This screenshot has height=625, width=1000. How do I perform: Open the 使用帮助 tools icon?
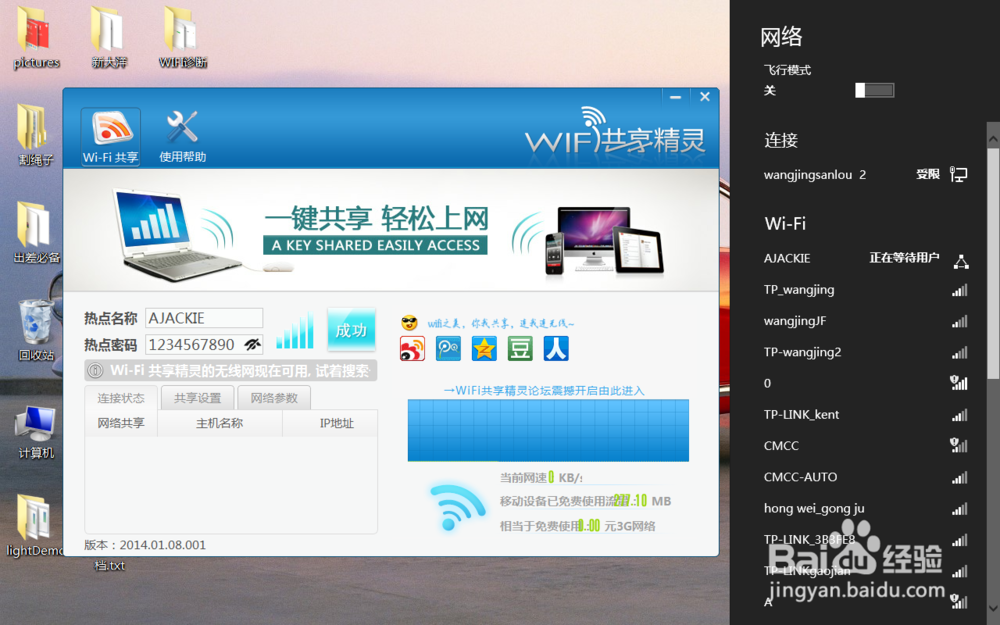(182, 137)
